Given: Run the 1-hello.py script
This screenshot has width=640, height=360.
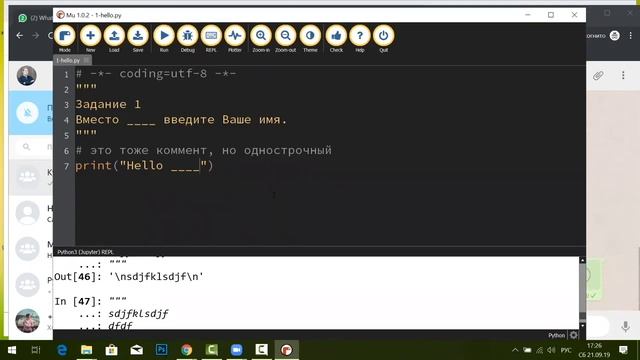Looking at the screenshot, I should click(164, 38).
